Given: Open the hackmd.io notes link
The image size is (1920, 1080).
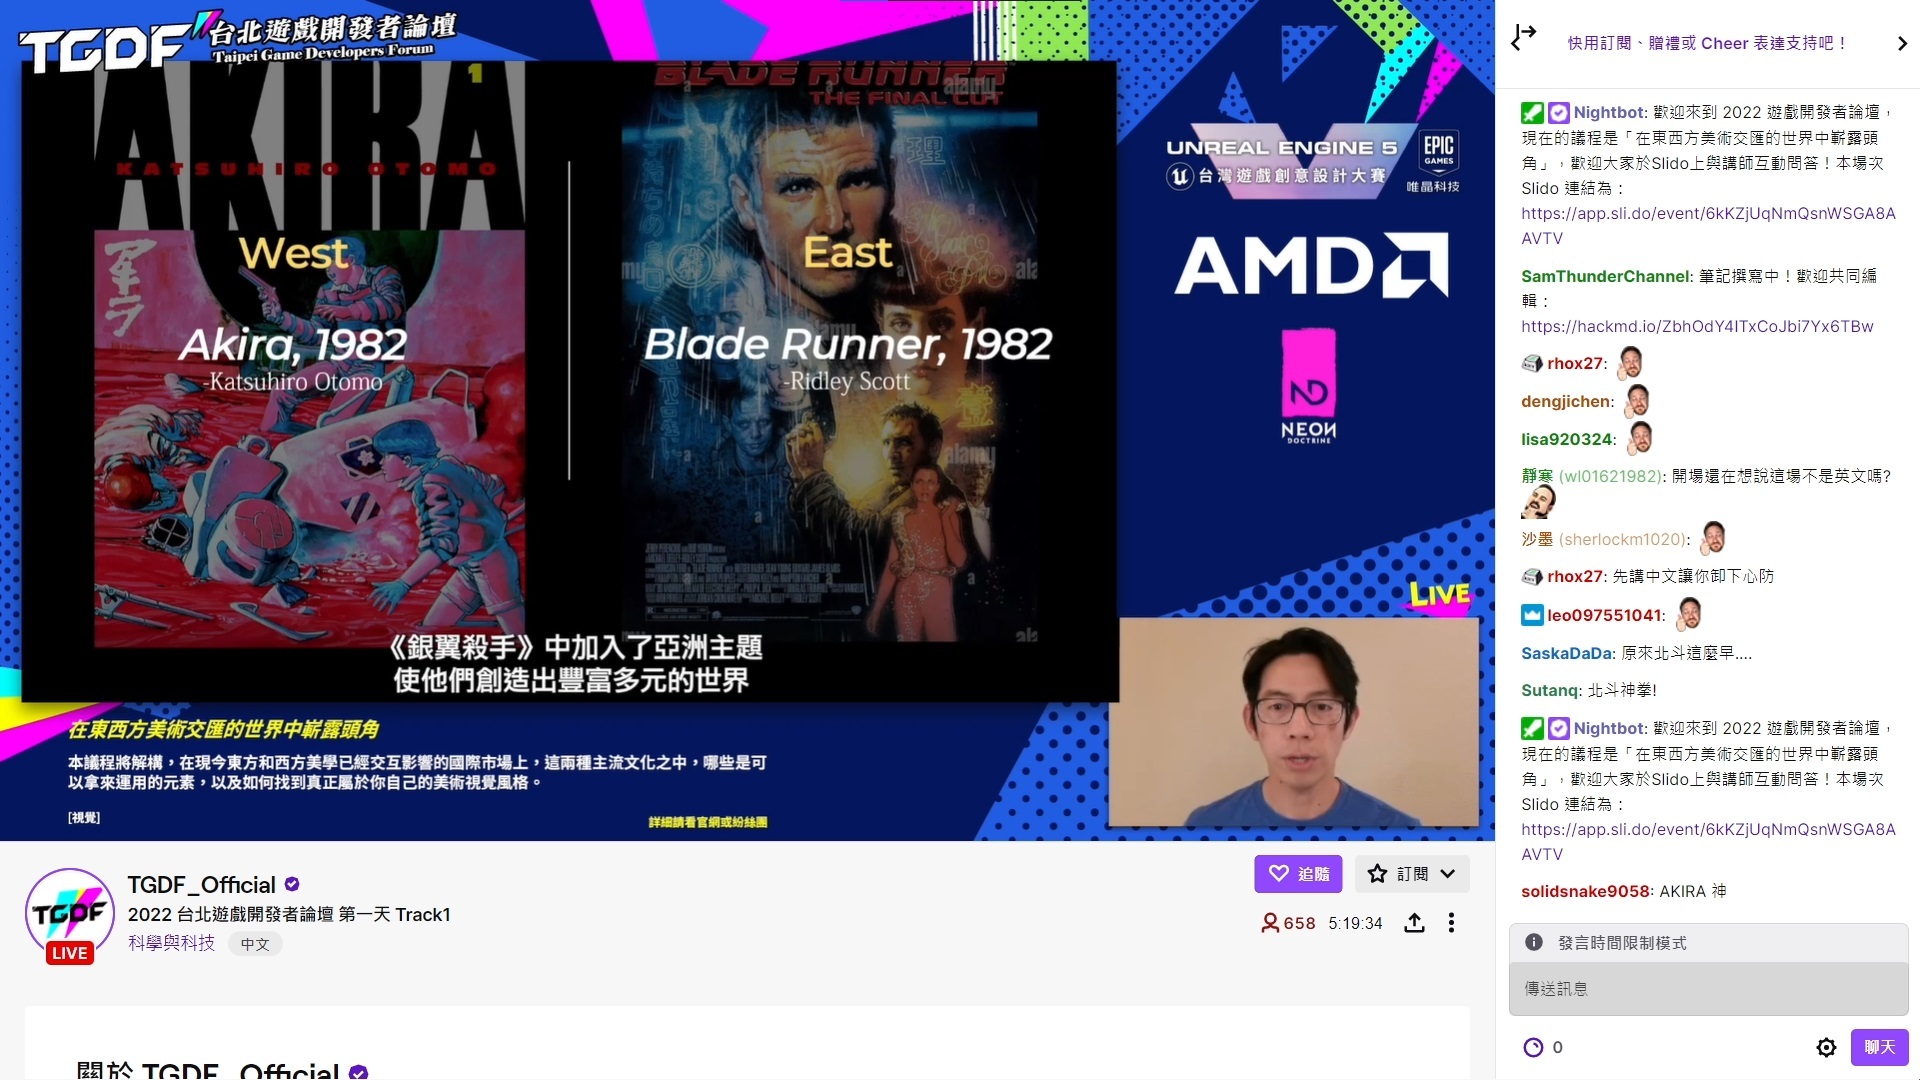Looking at the screenshot, I should click(1696, 326).
